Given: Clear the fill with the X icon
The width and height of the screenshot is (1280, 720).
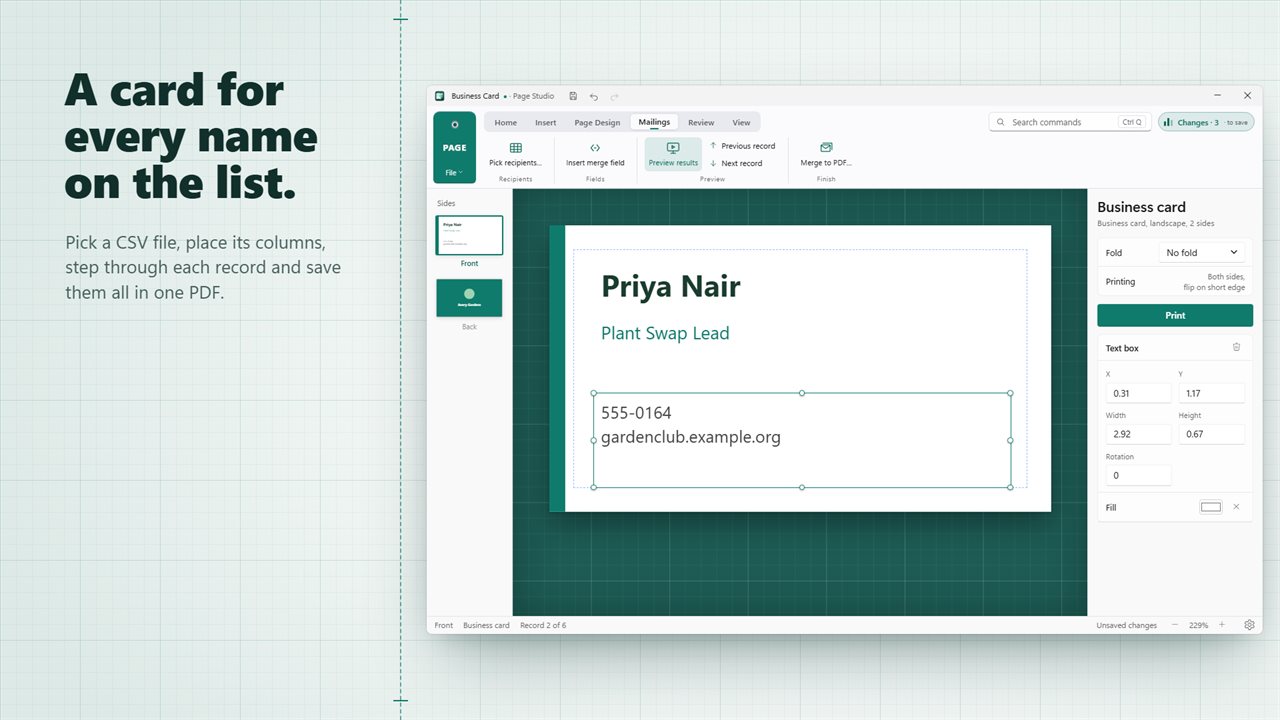Looking at the screenshot, I should tap(1236, 507).
